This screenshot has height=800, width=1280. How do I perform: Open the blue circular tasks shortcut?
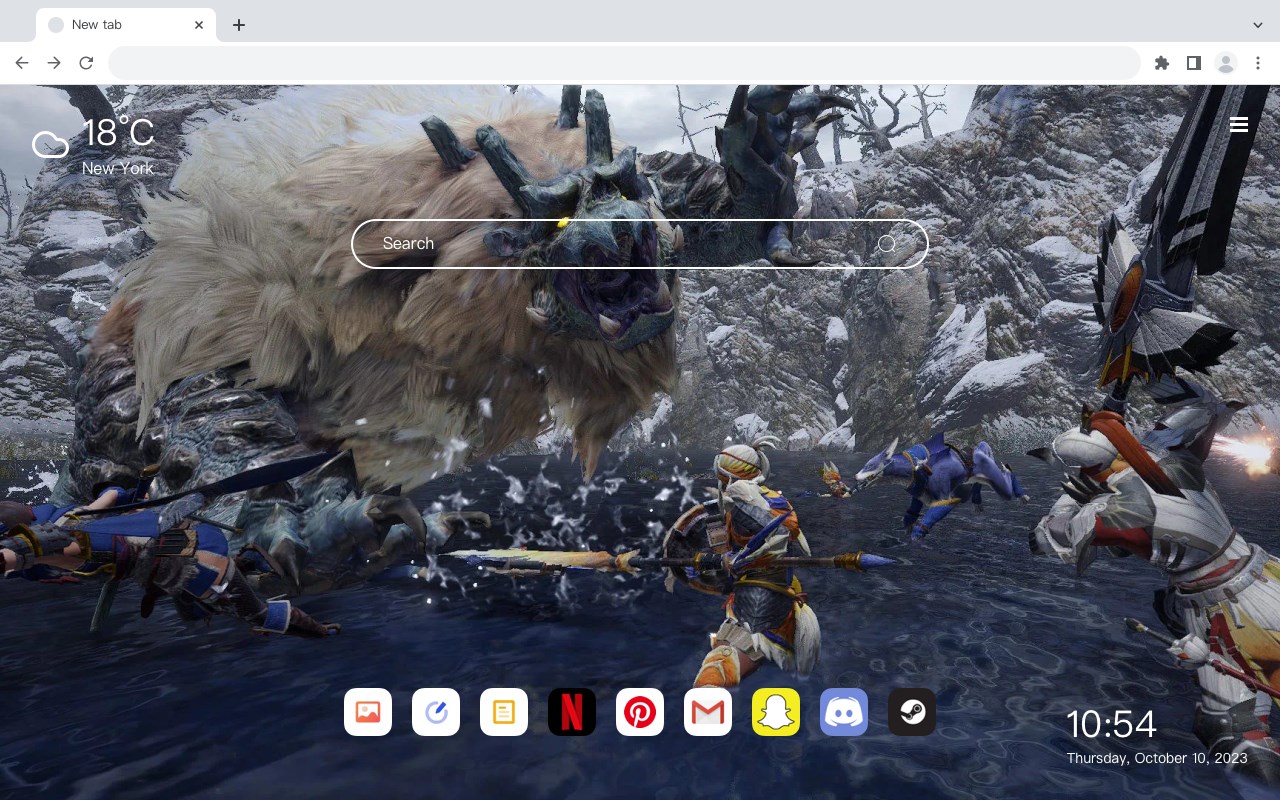click(436, 712)
